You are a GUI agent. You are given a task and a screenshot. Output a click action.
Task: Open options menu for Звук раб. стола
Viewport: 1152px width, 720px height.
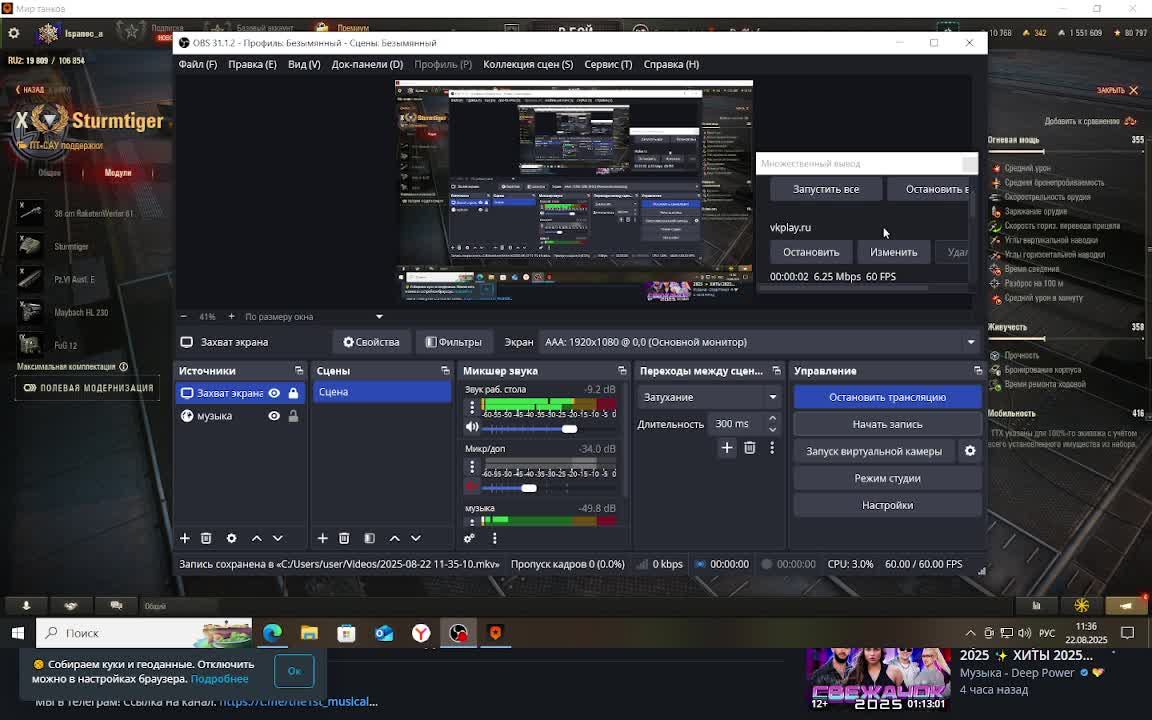point(472,407)
